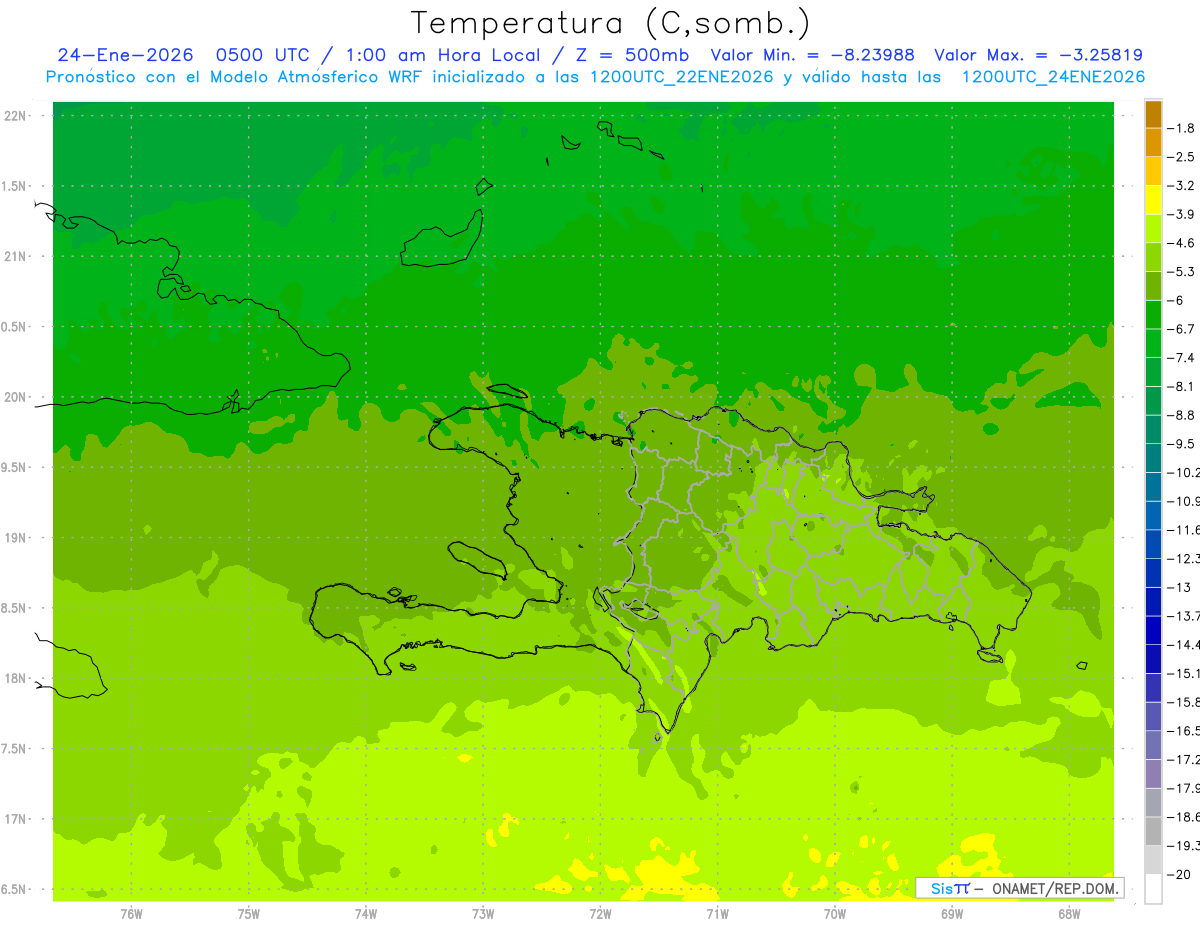Image resolution: width=1200 pixels, height=927 pixels.
Task: Click the lime swatch between -3.9 and -4.6
Action: point(1153,228)
